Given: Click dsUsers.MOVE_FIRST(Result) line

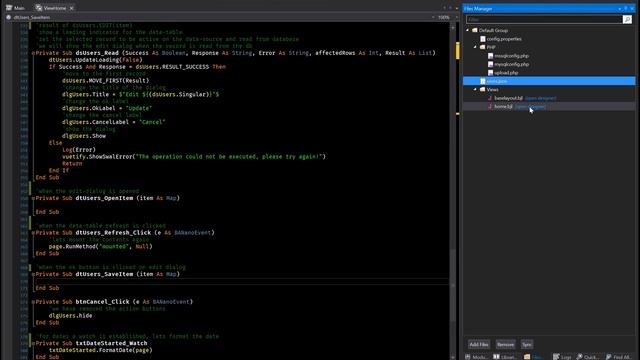Looking at the screenshot, I should [105, 80].
